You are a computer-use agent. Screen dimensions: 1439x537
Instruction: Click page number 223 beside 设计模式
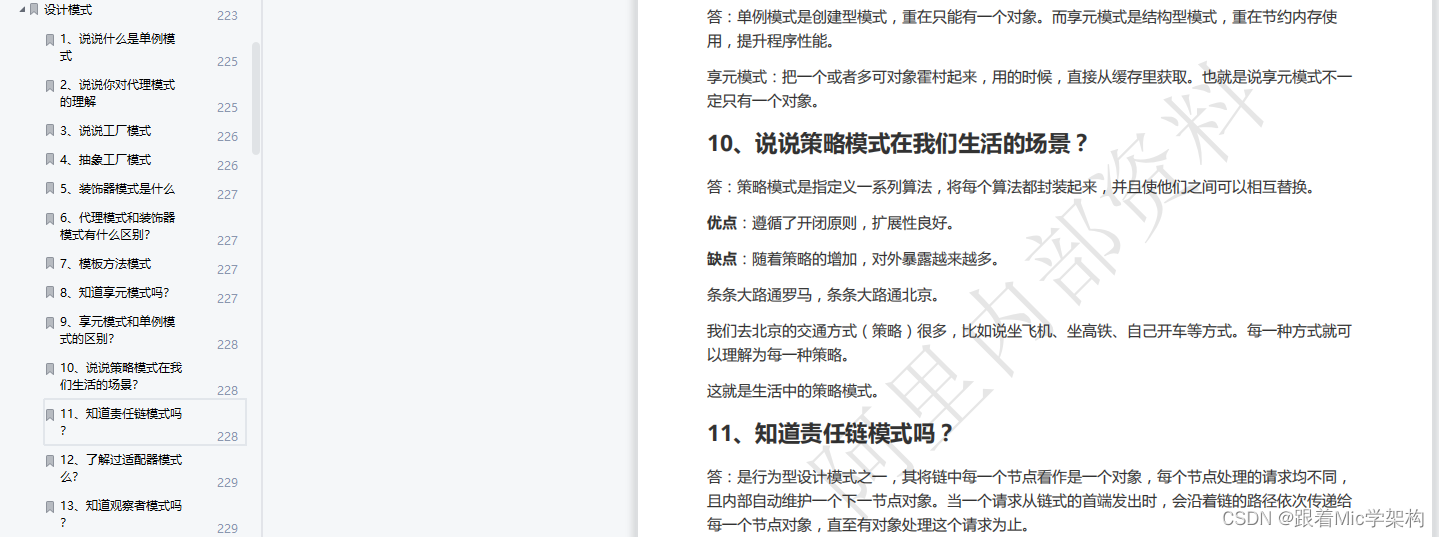pyautogui.click(x=227, y=16)
